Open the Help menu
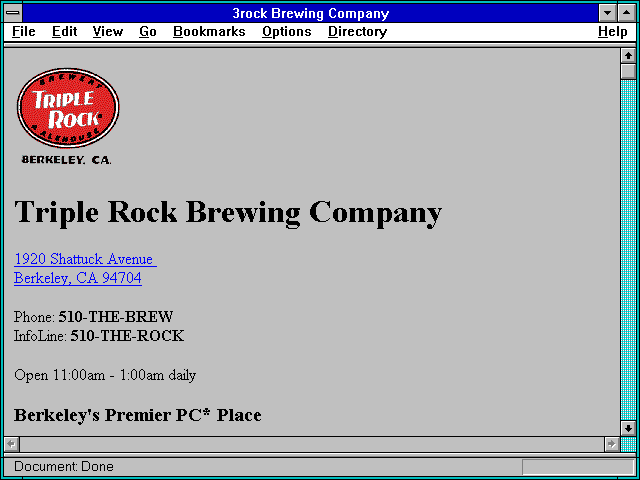This screenshot has height=480, width=640. (613, 32)
